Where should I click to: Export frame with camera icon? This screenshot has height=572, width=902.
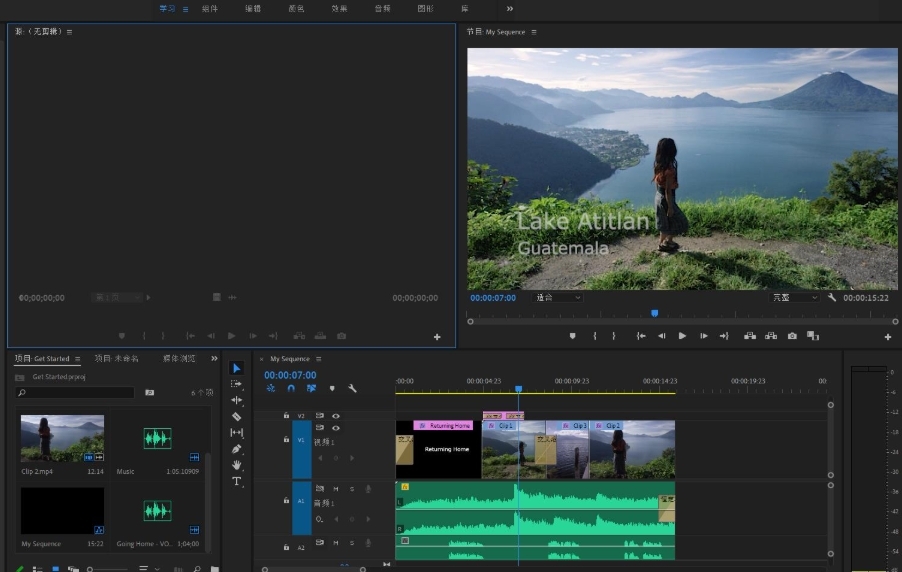pos(792,336)
